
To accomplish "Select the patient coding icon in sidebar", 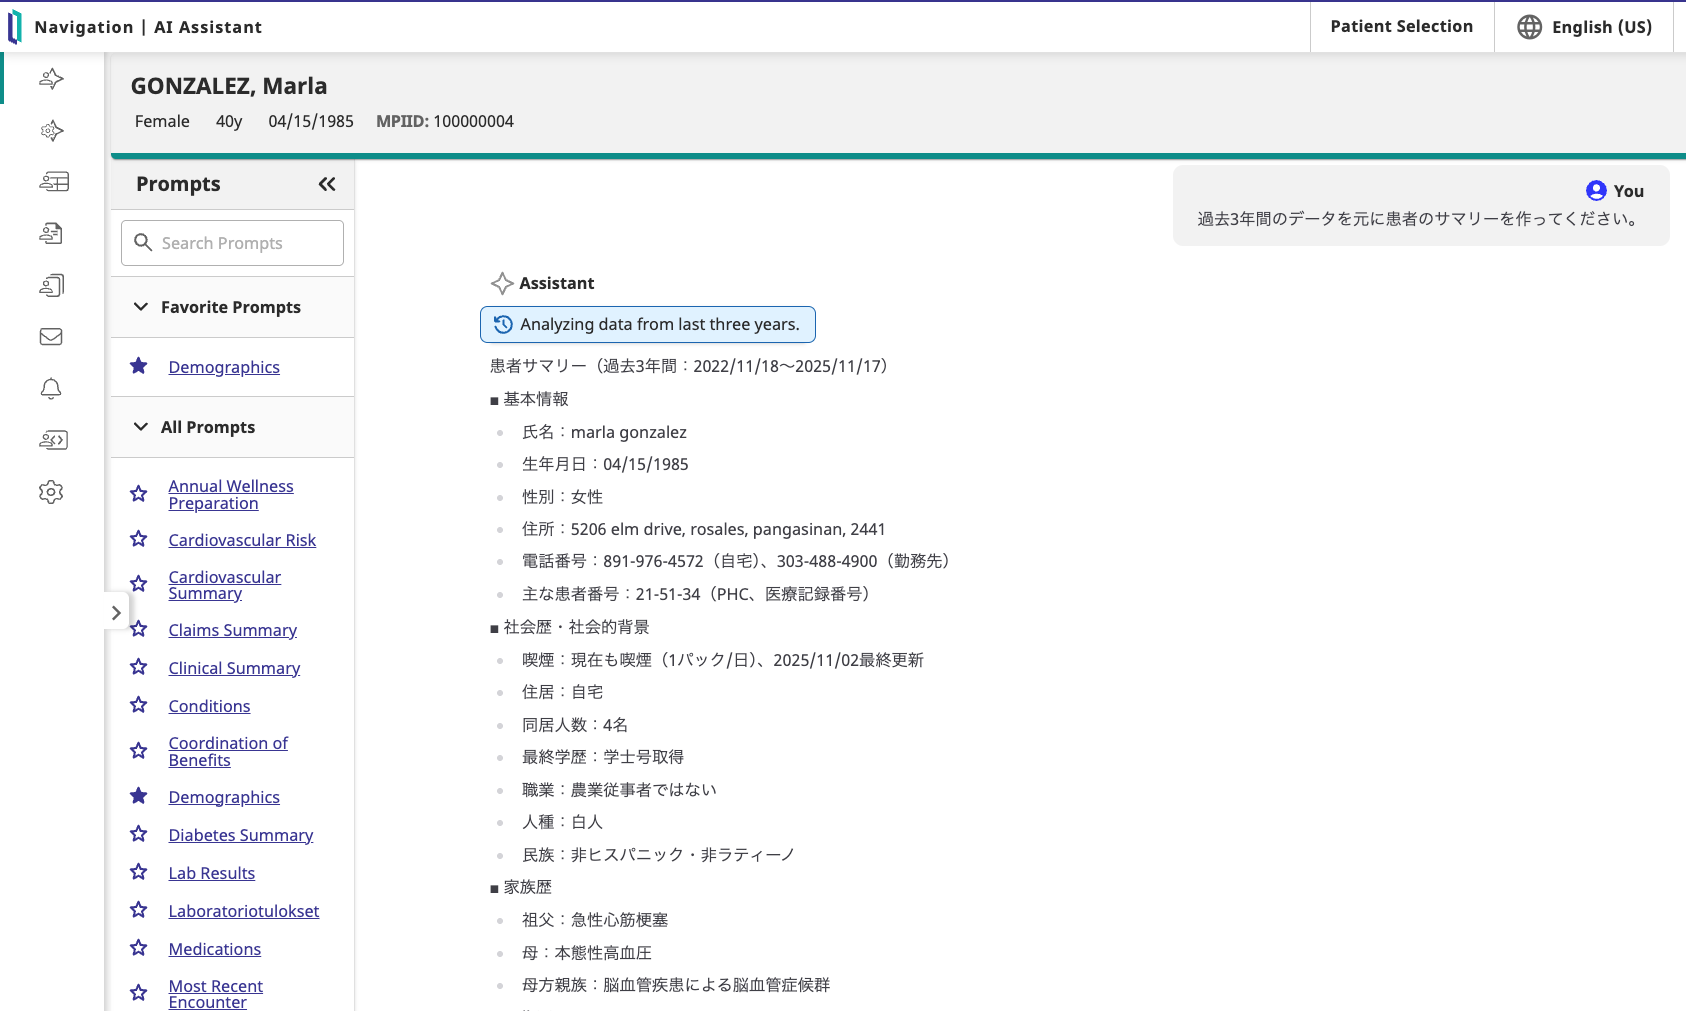I will (x=51, y=440).
